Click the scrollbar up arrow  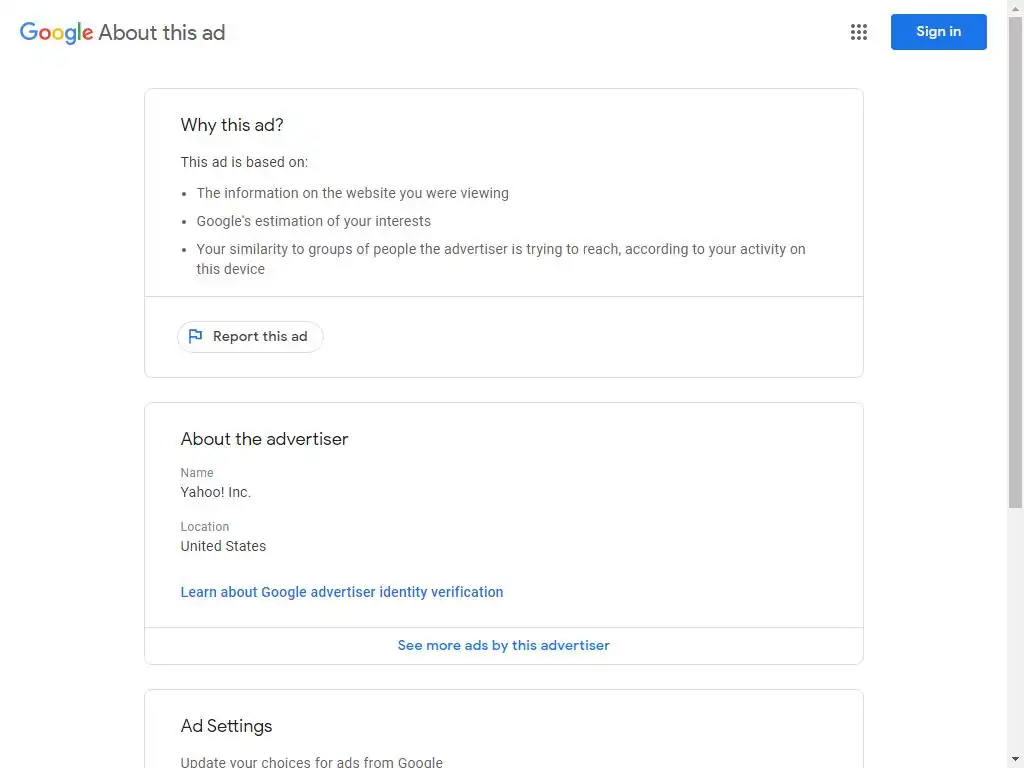click(1015, 7)
